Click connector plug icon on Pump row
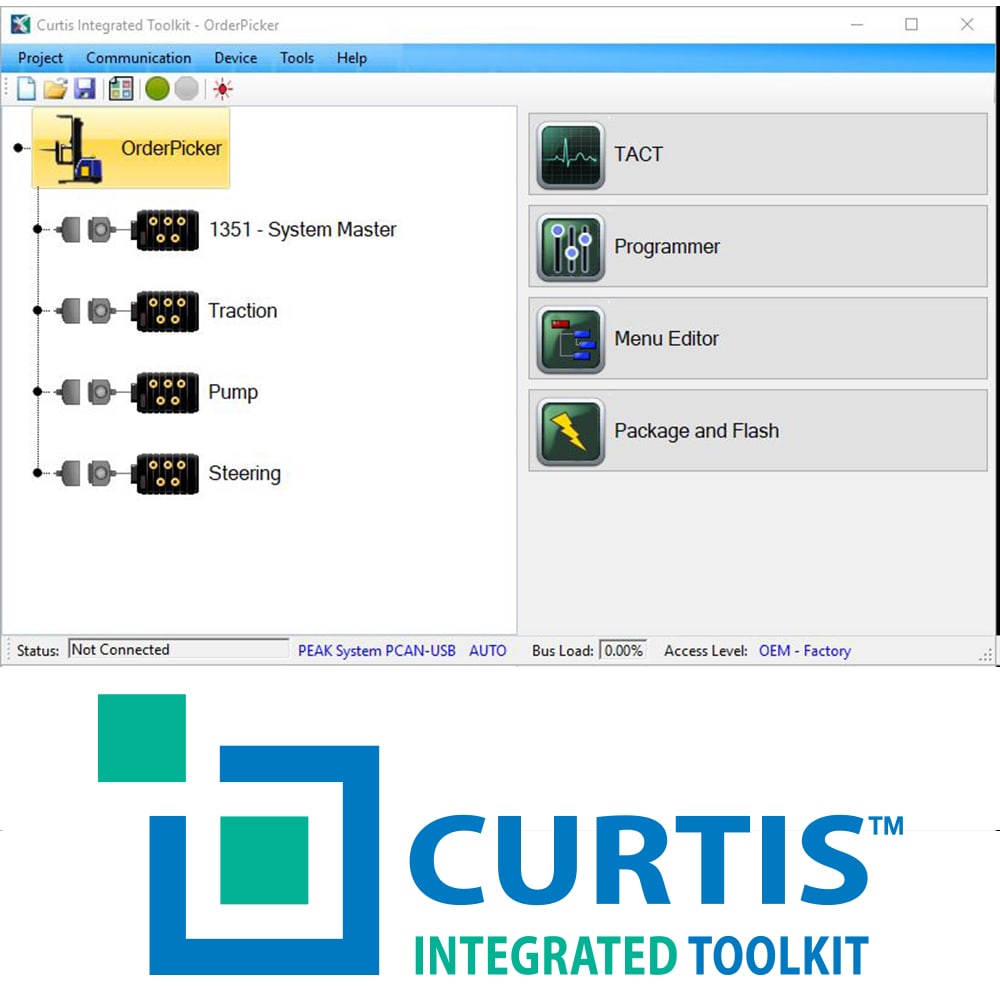1000x1000 pixels. click(86, 392)
